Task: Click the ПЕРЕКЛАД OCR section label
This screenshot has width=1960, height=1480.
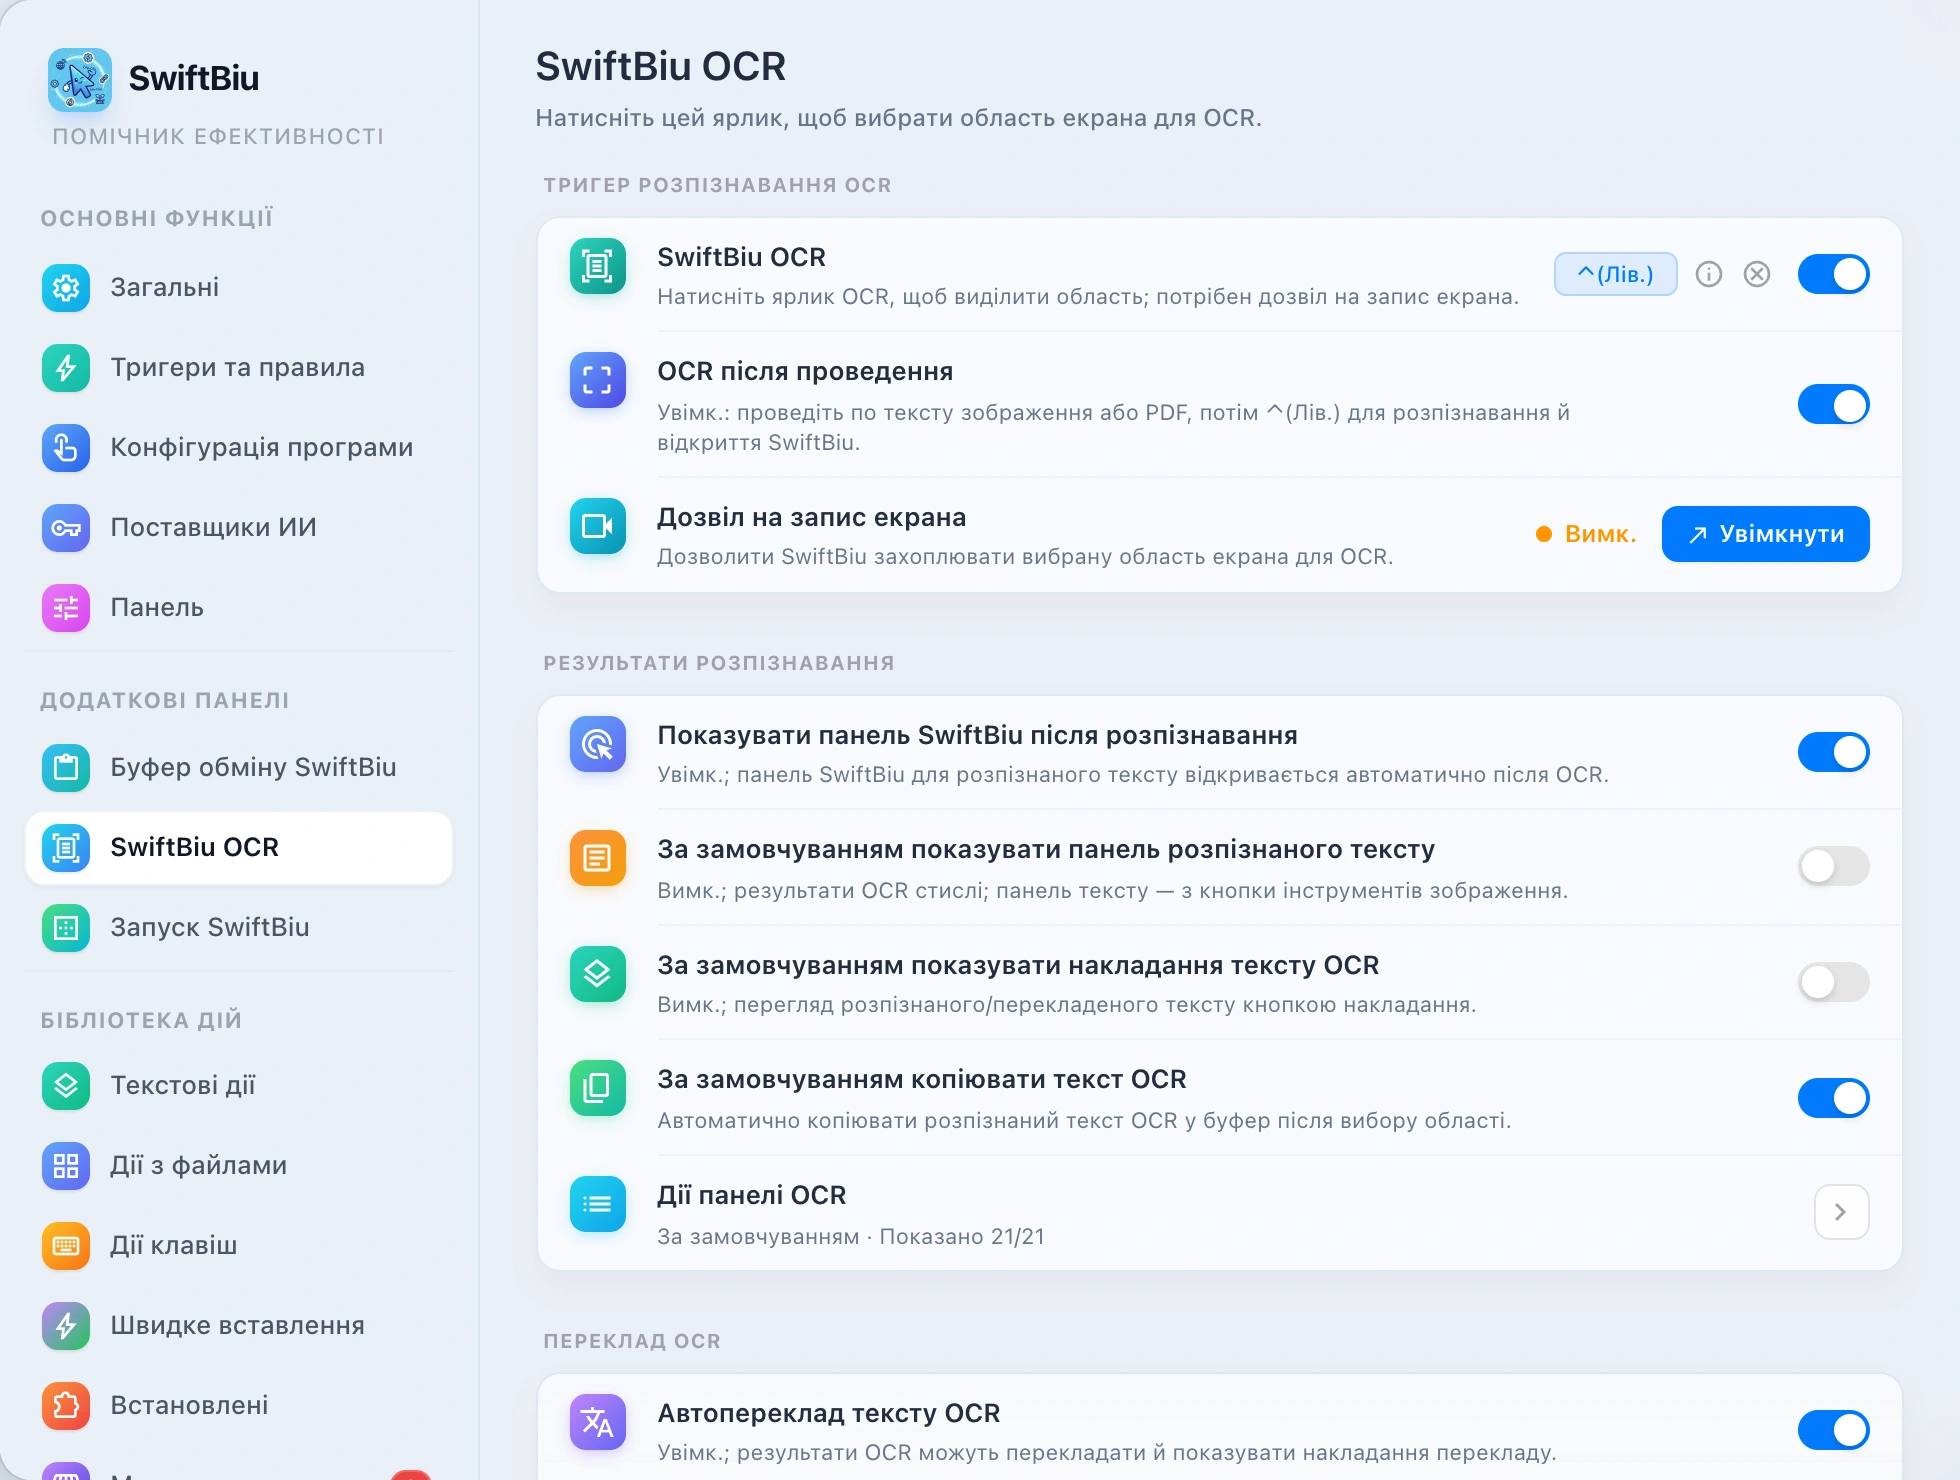Action: pyautogui.click(x=632, y=1341)
